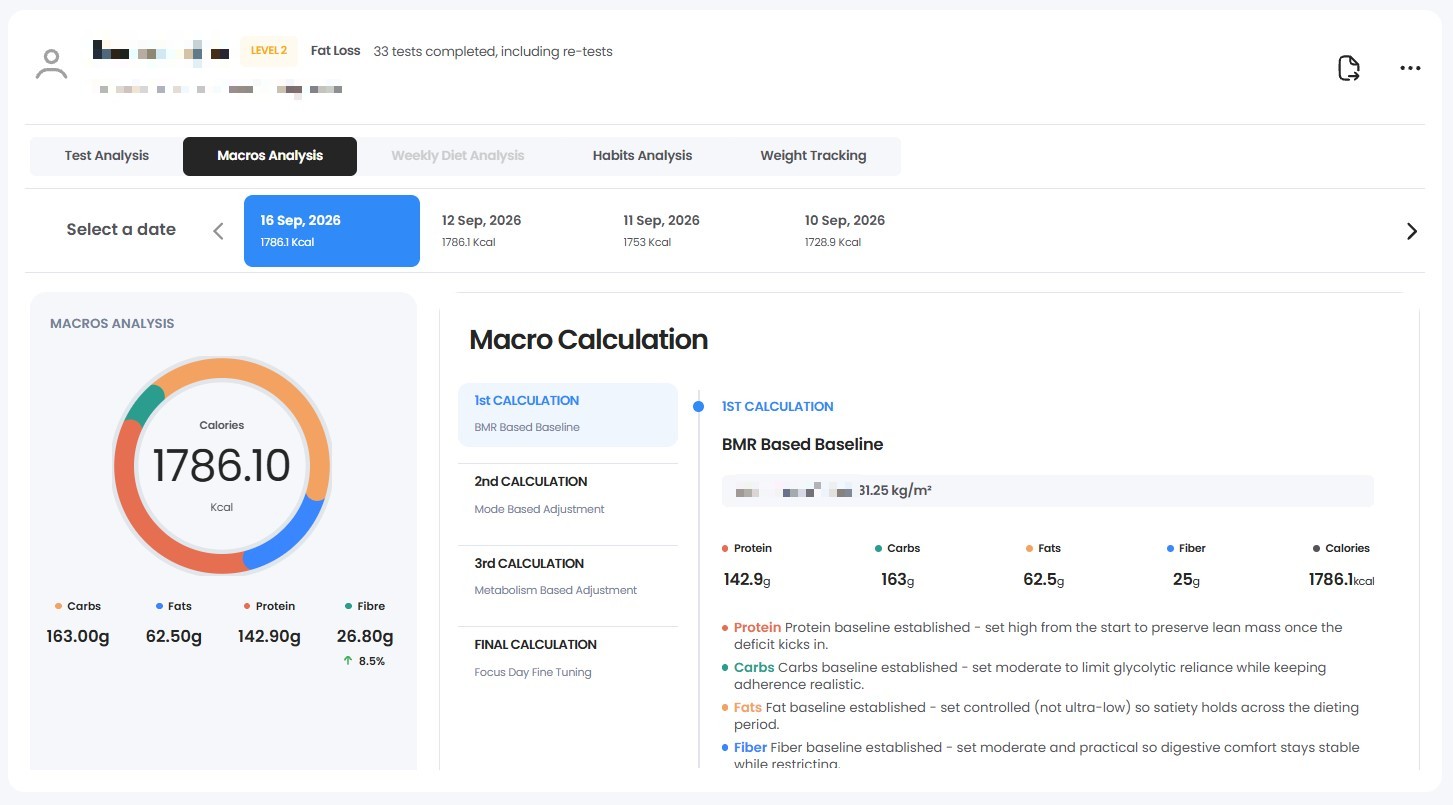Pick the 10 Sep, 2026 date card
The width and height of the screenshot is (1453, 805).
coord(876,231)
